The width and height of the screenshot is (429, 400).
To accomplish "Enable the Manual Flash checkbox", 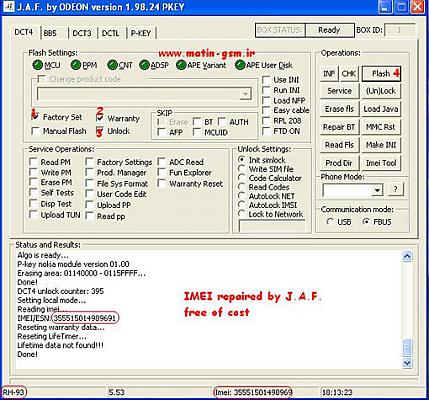I will [35, 131].
